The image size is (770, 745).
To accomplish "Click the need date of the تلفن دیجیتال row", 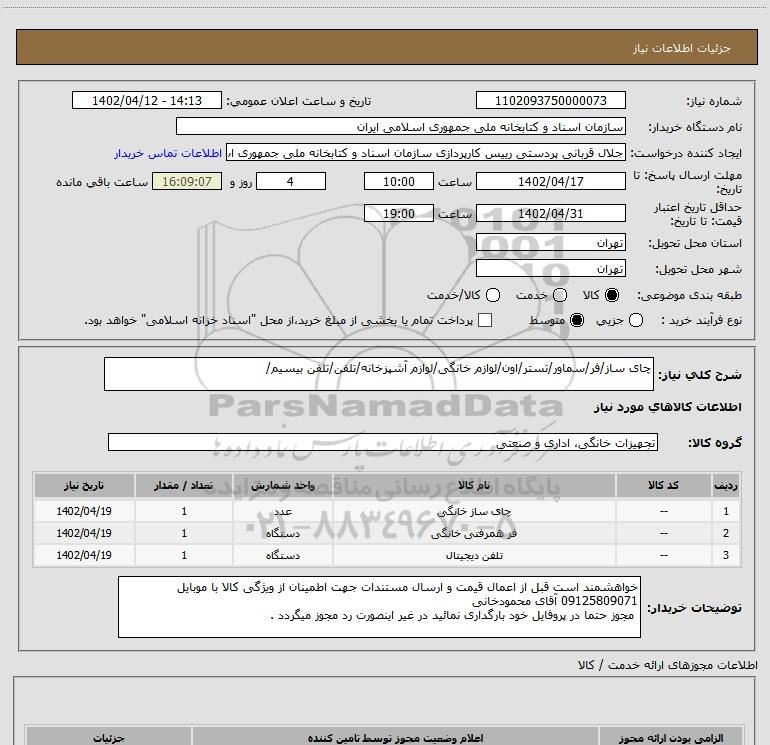I will click(84, 555).
